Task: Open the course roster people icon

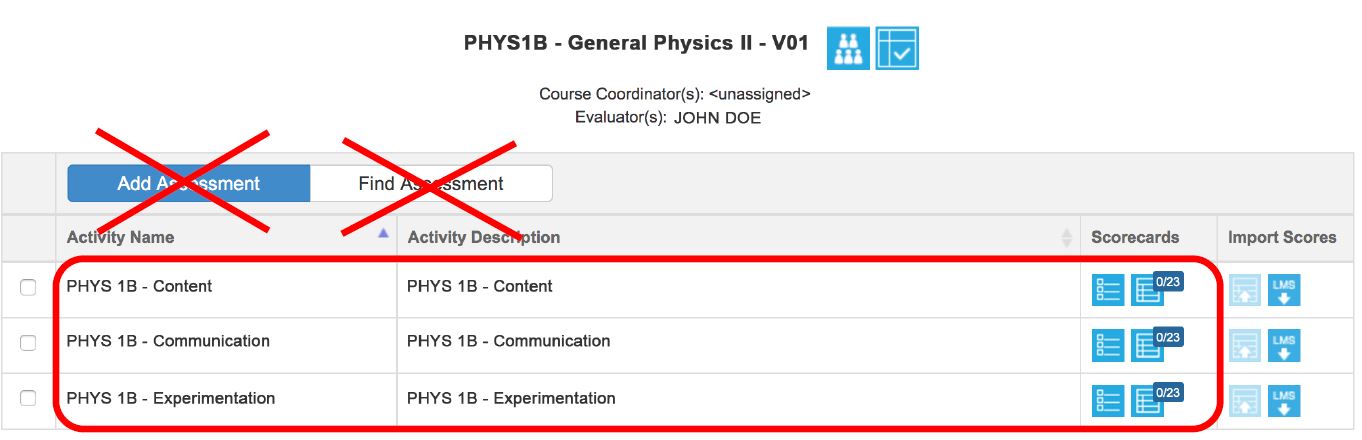Action: (x=848, y=48)
